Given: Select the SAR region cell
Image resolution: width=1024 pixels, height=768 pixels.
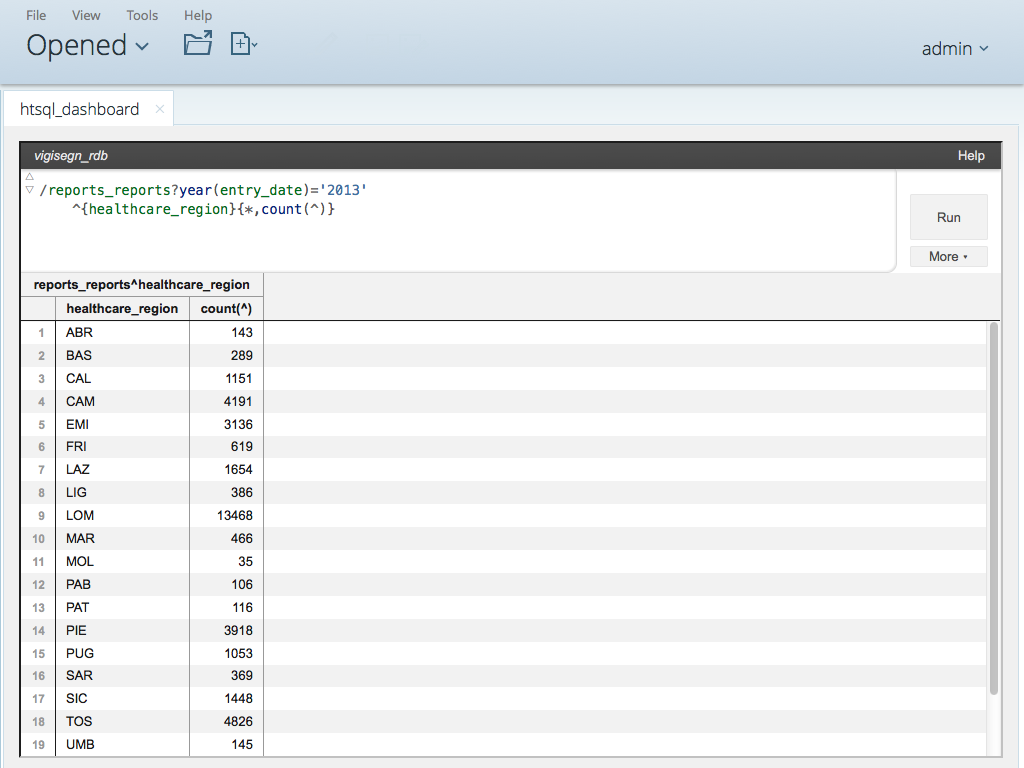Looking at the screenshot, I should [x=122, y=676].
